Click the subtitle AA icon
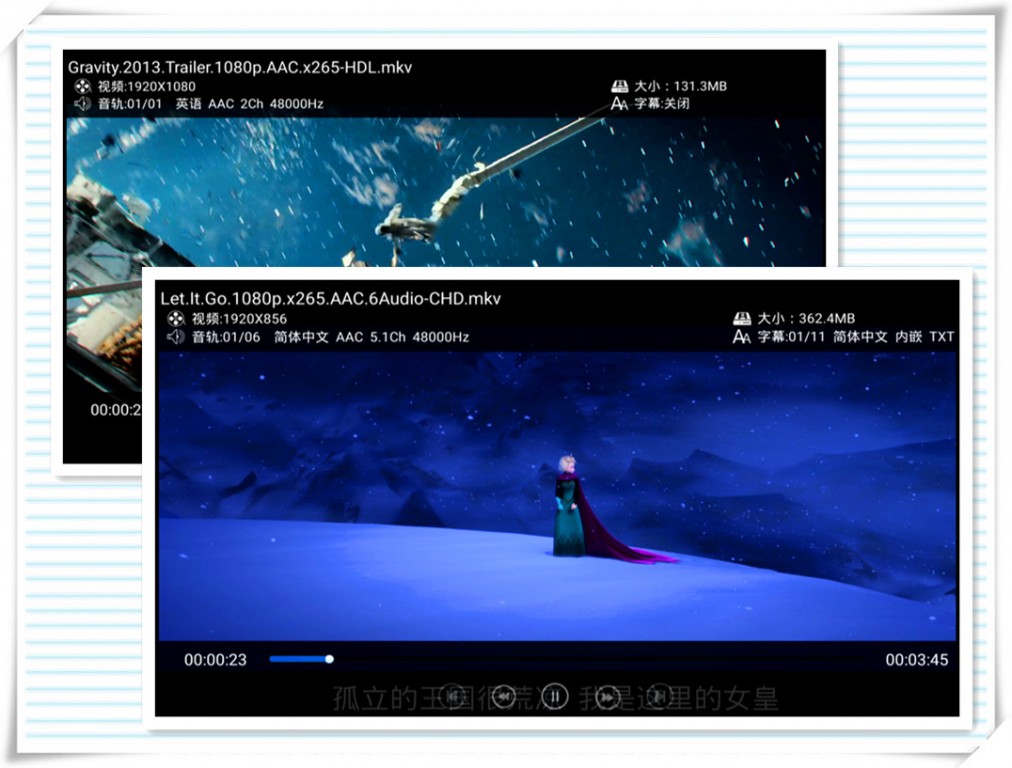The width and height of the screenshot is (1012, 768). [742, 338]
